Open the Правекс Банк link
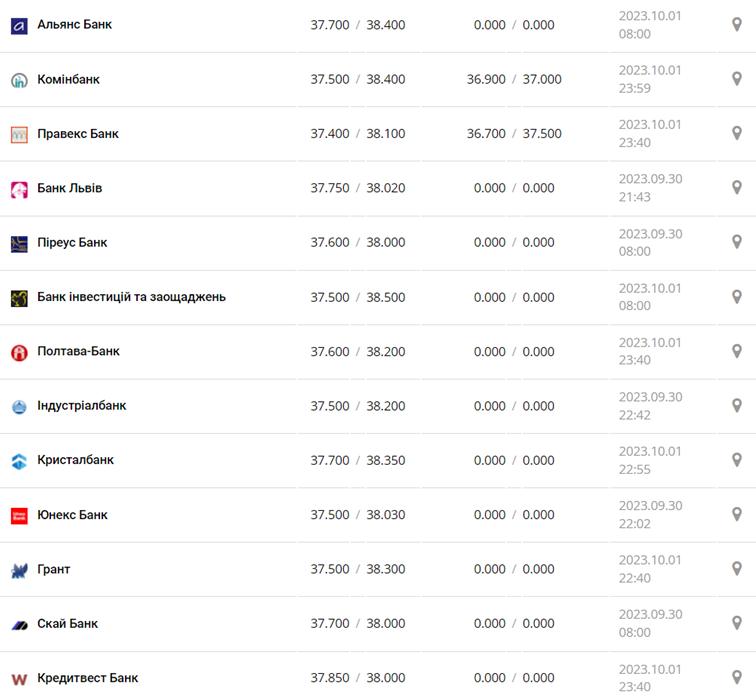Screen dimensions: 756x698 click(x=78, y=134)
